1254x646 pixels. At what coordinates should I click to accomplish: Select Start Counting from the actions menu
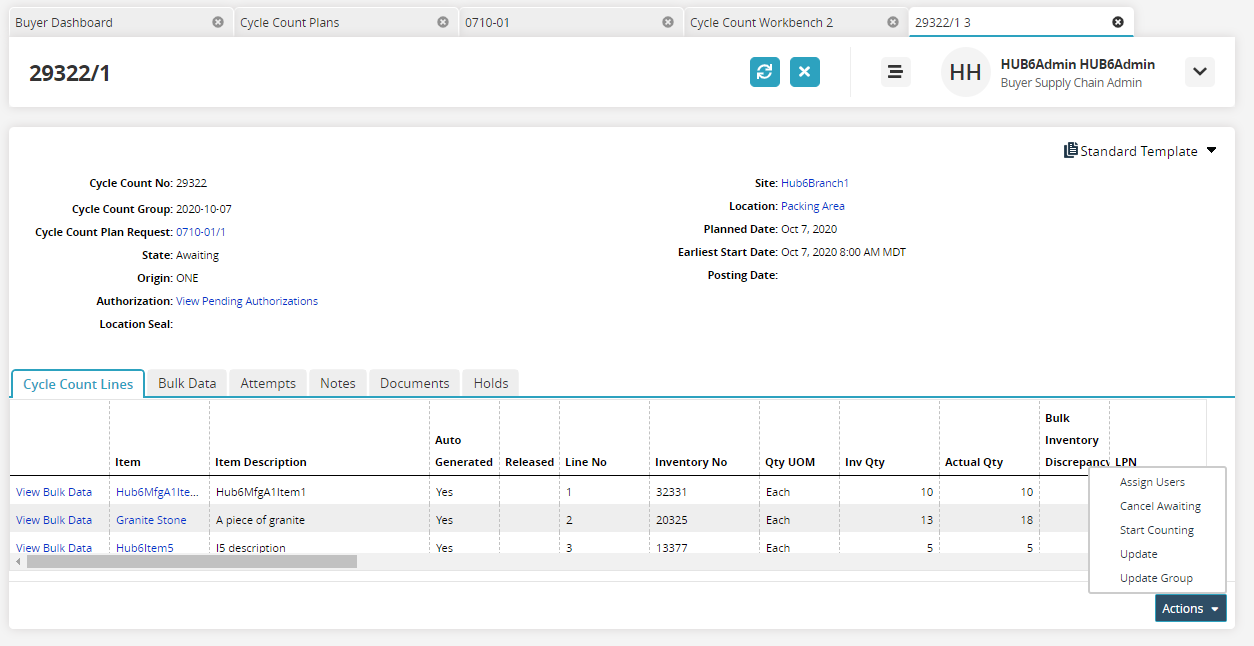tap(1157, 530)
